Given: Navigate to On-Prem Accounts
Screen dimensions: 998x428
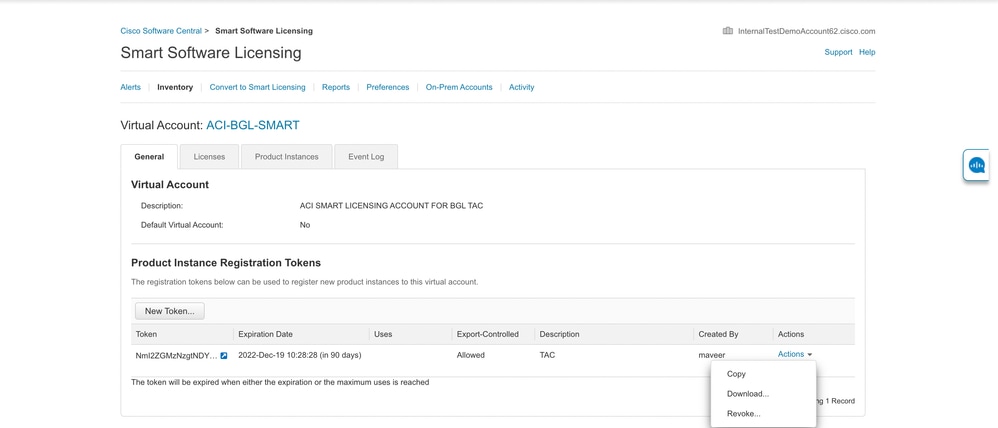Looking at the screenshot, I should [x=459, y=87].
